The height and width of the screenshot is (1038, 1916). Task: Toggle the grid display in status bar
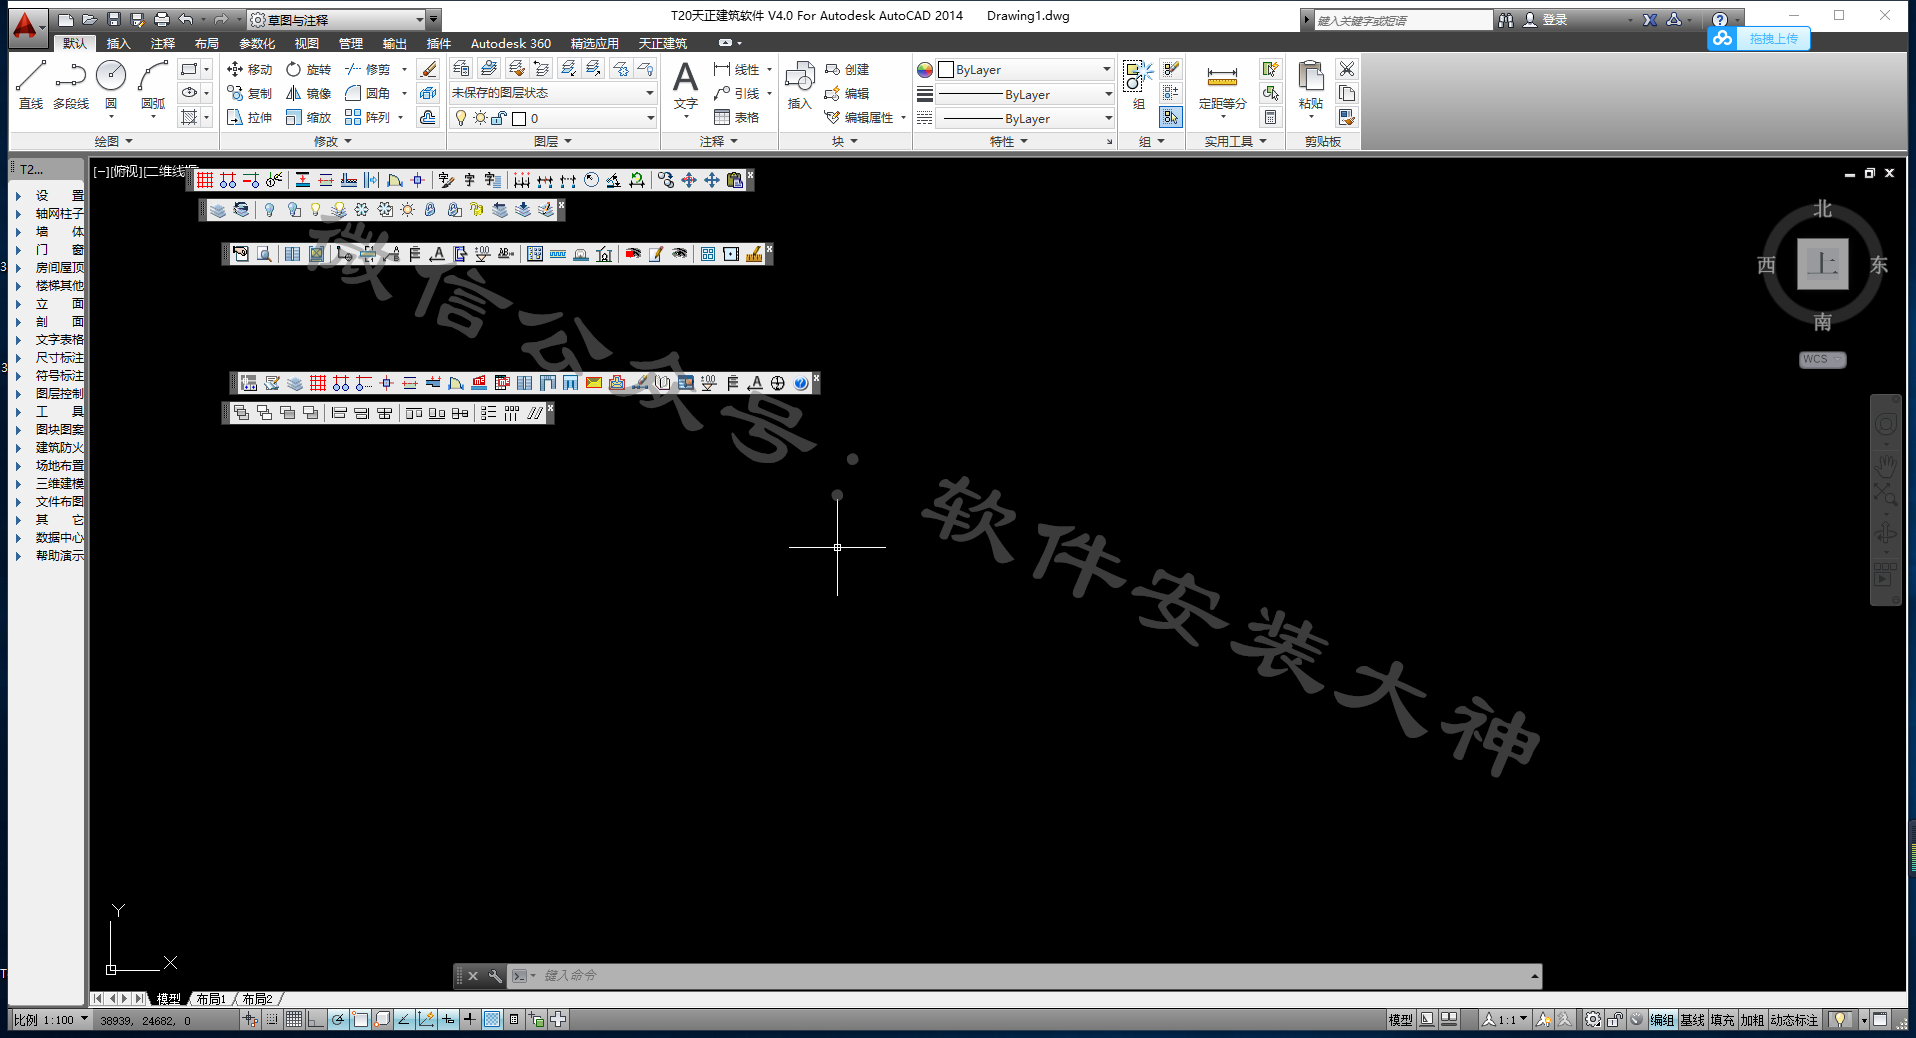click(294, 1019)
